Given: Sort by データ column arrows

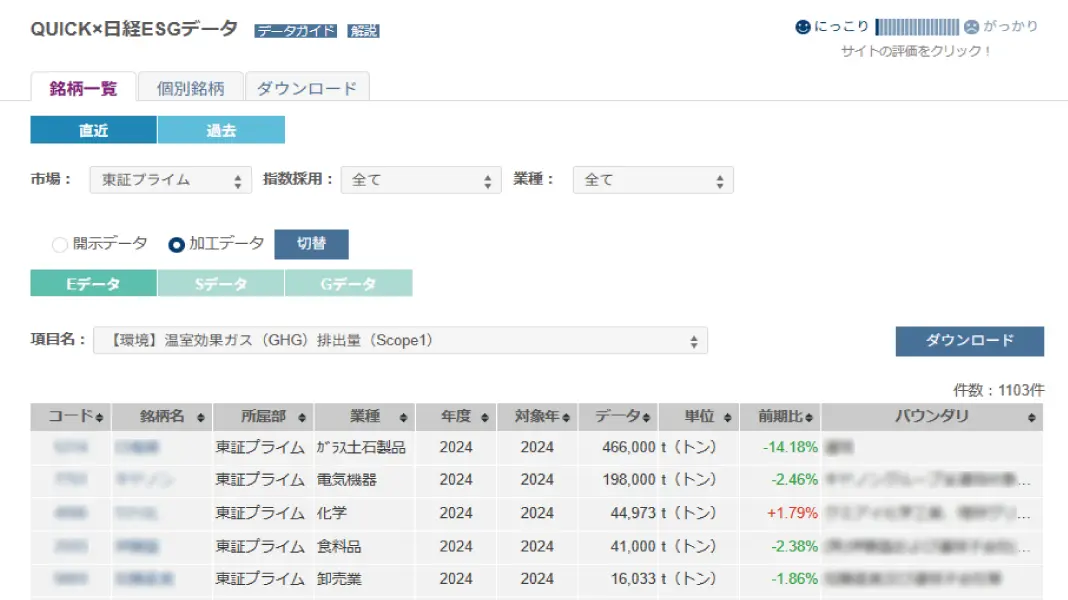Looking at the screenshot, I should point(646,417).
